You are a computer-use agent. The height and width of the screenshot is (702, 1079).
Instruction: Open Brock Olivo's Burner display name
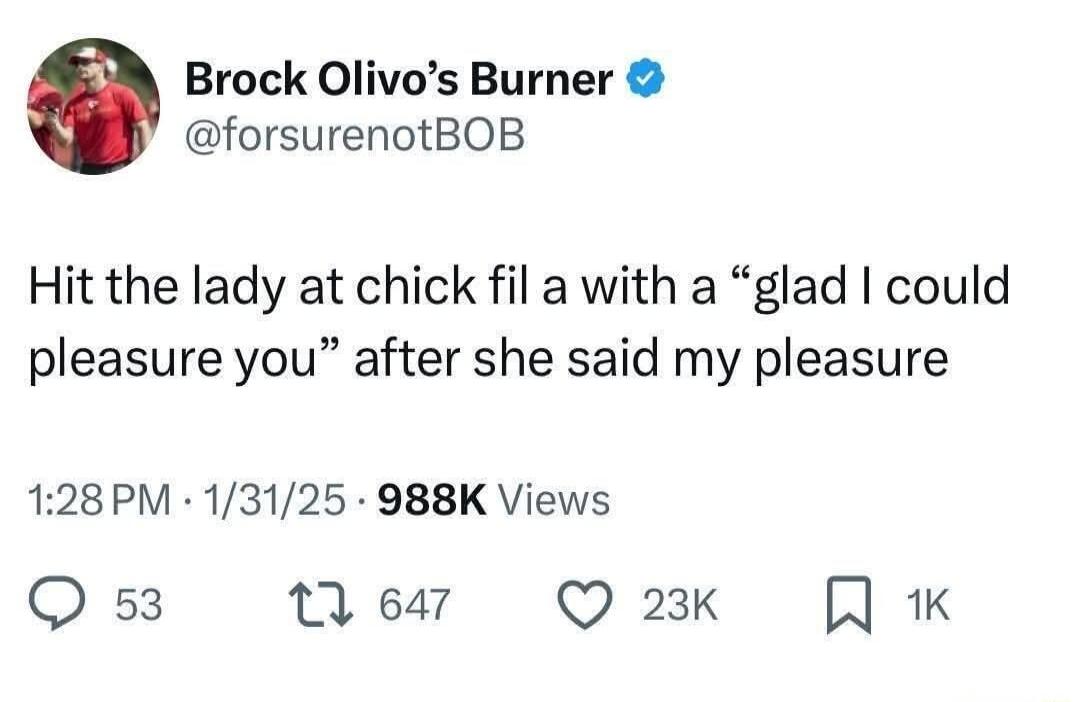click(x=399, y=80)
